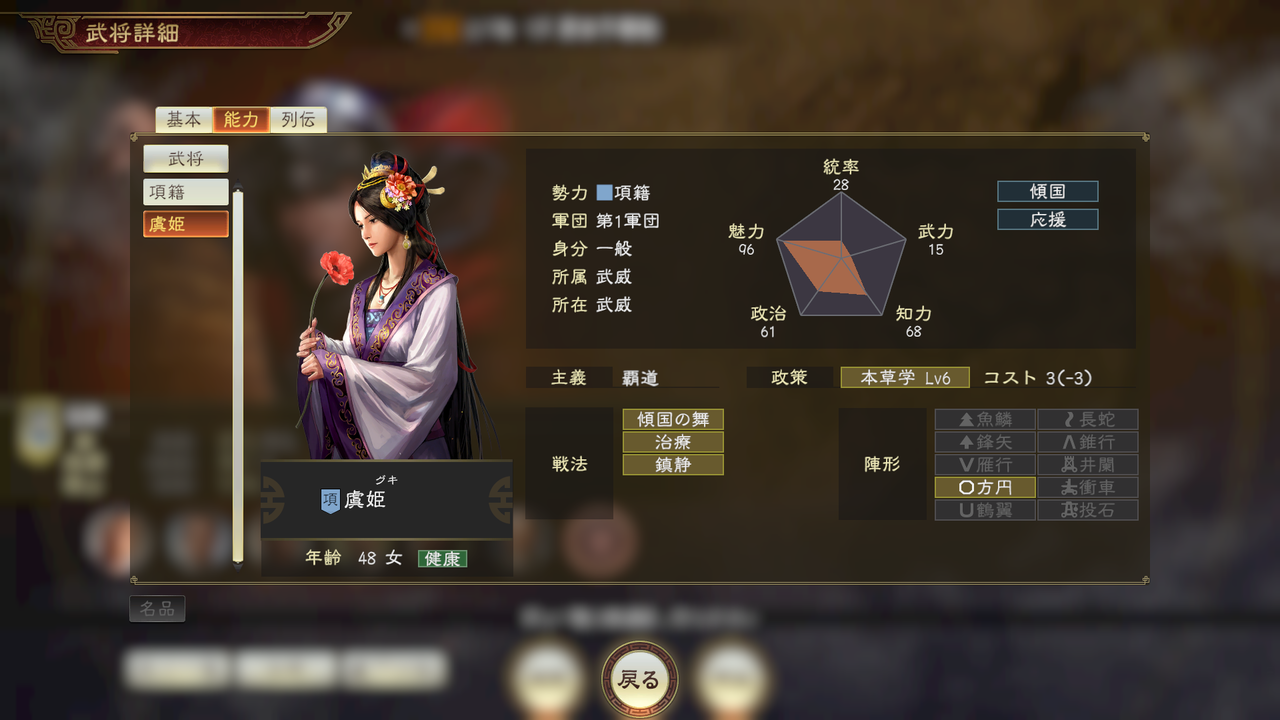Choose the 錐行 formation
The height and width of the screenshot is (720, 1280).
1087,442
